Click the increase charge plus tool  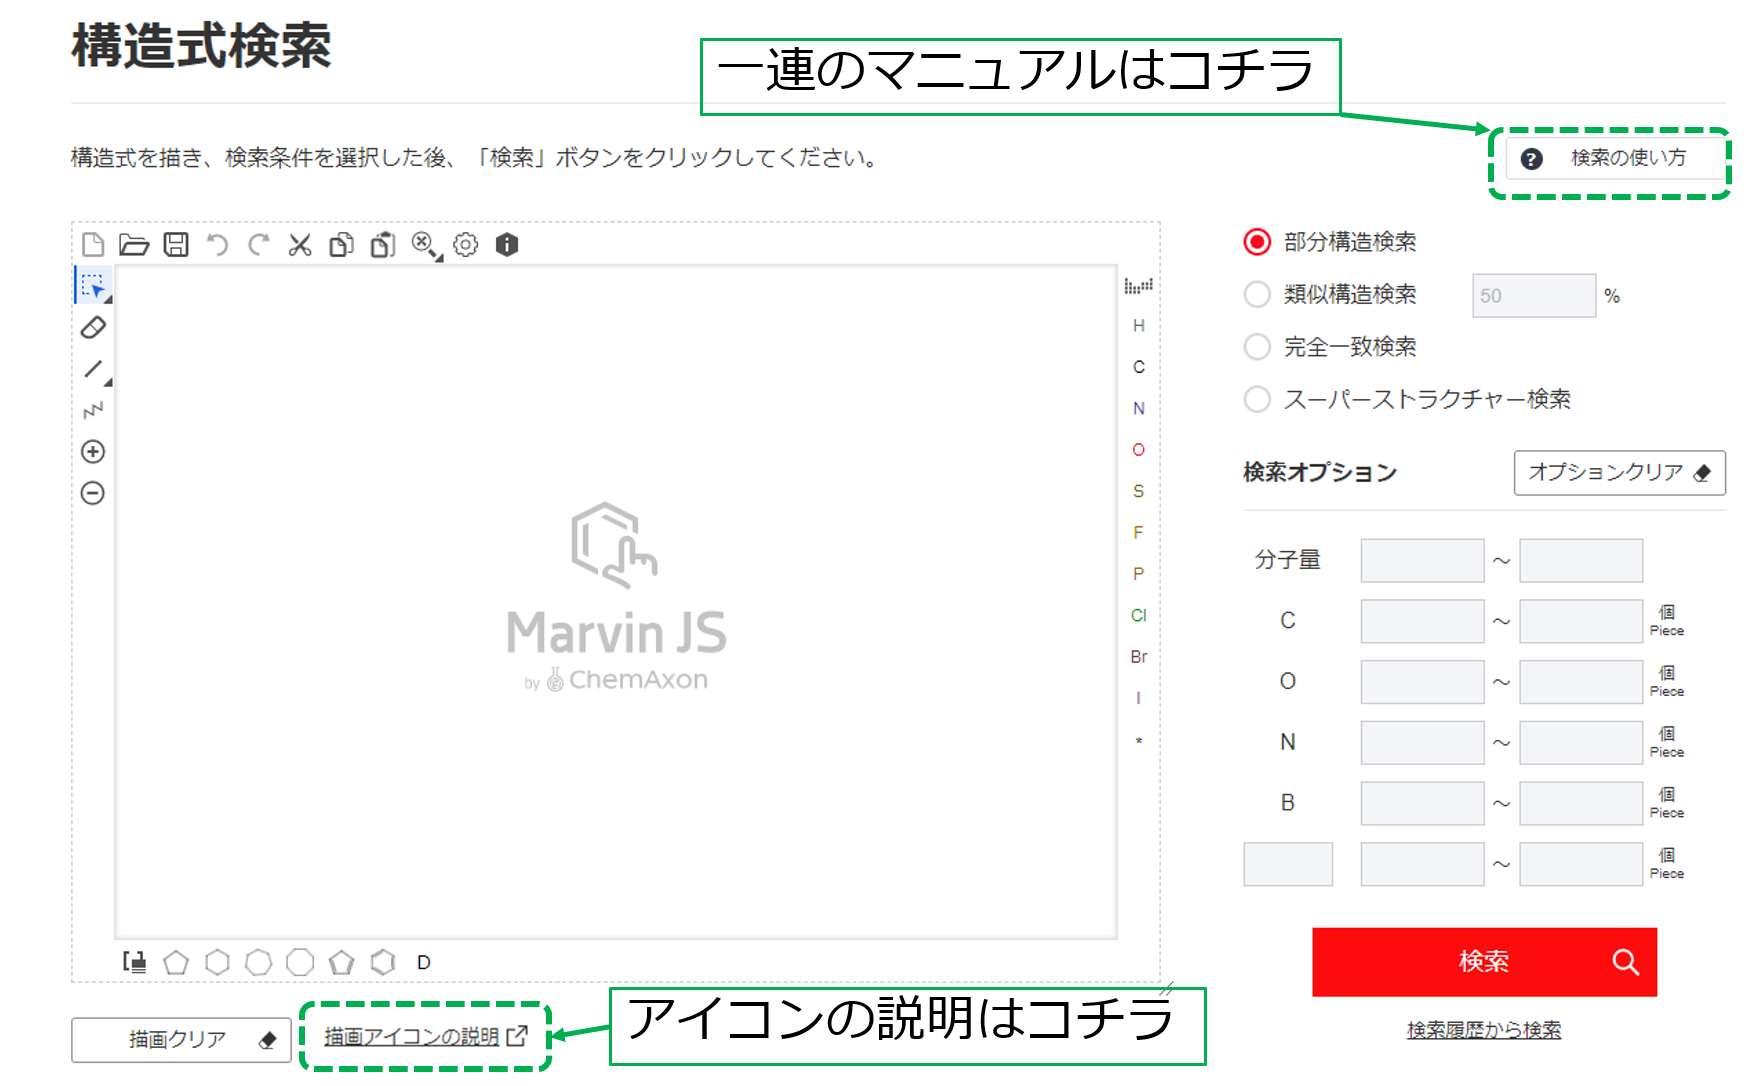pyautogui.click(x=93, y=452)
